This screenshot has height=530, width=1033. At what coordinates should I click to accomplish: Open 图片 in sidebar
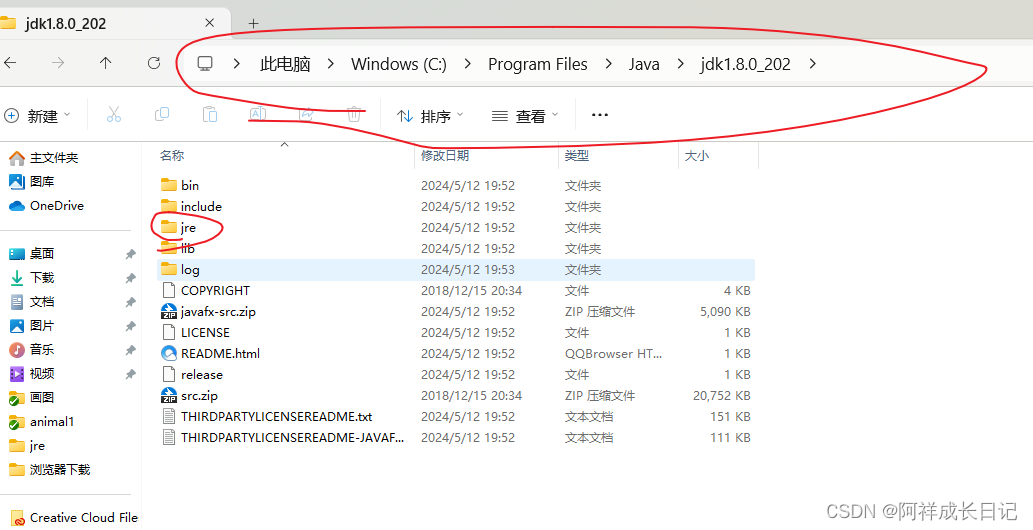coord(32,326)
